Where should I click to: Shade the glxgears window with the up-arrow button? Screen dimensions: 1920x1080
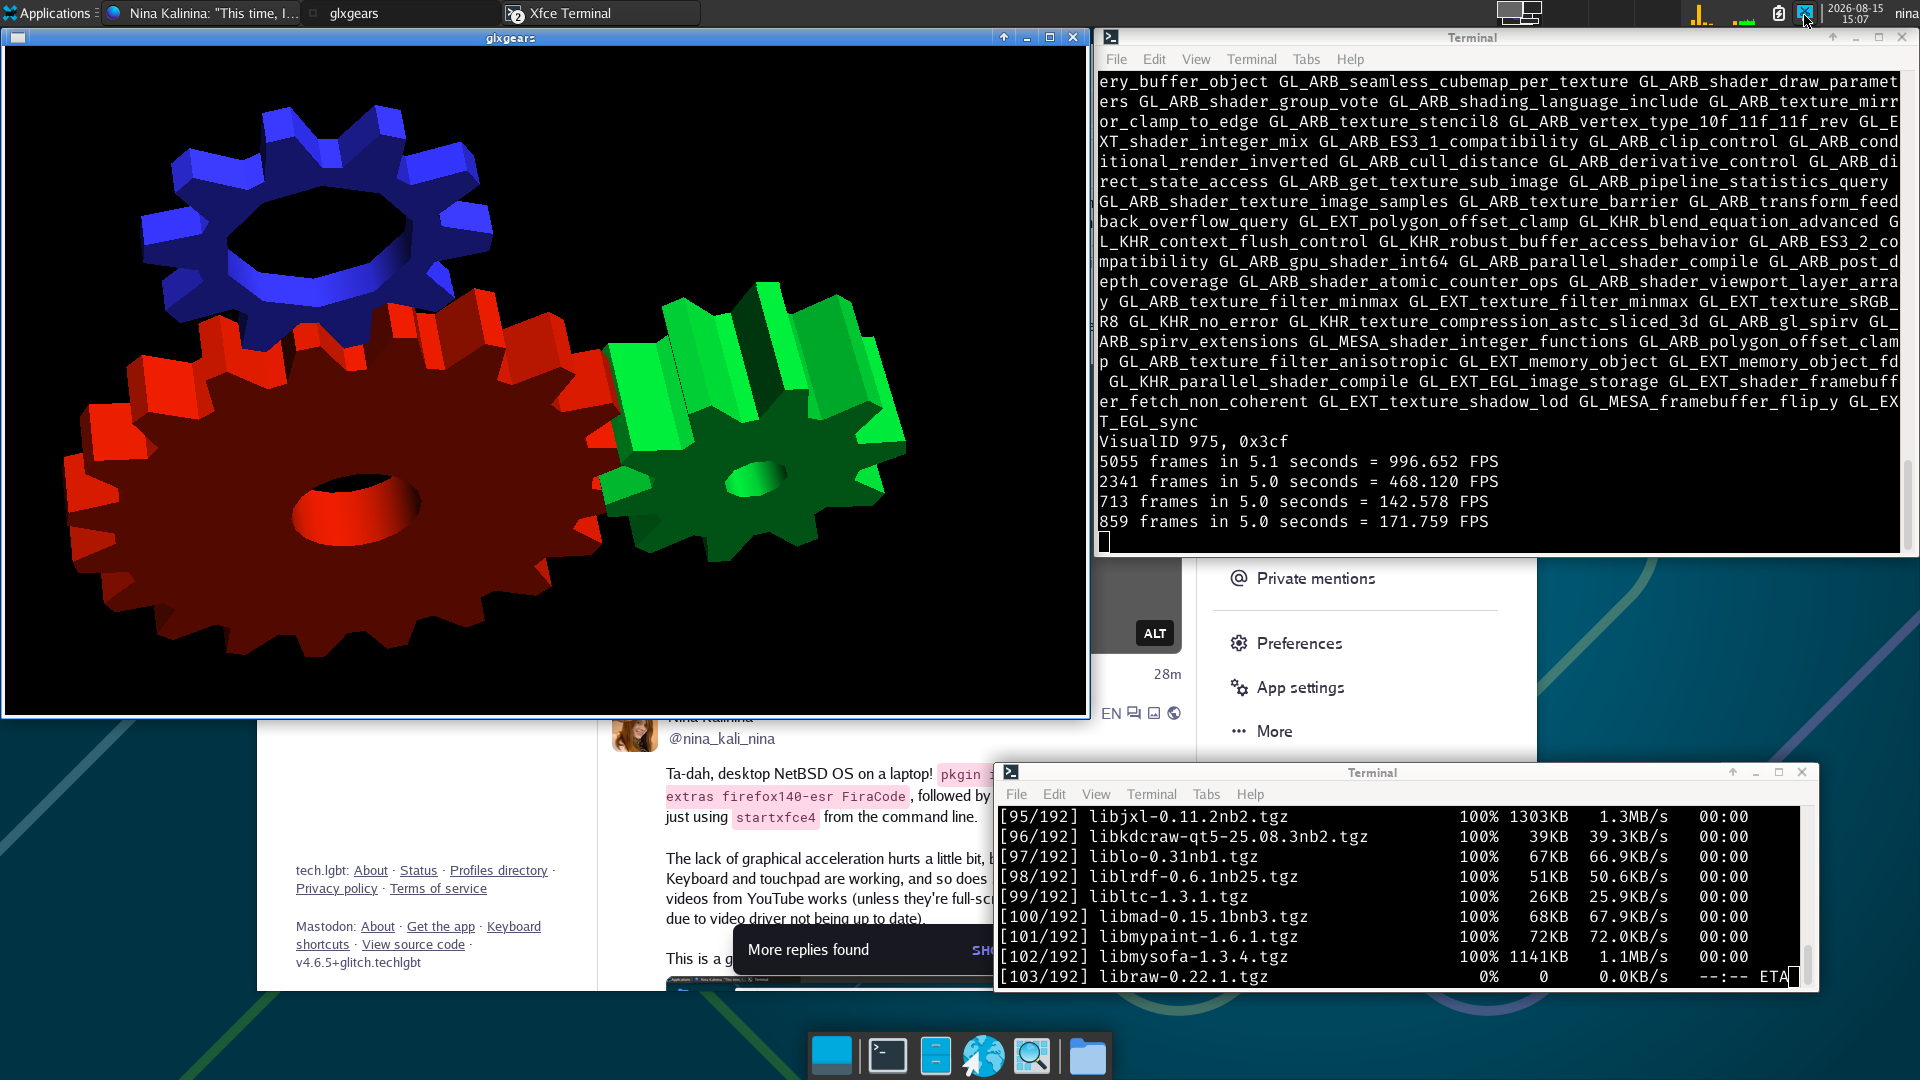(x=1004, y=37)
